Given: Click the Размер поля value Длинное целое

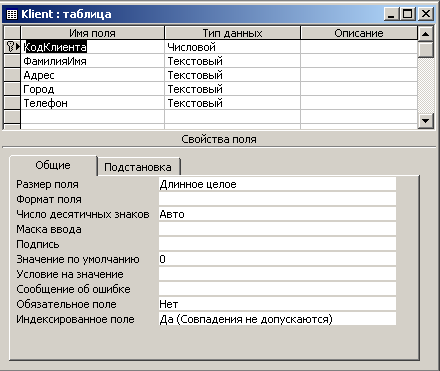Looking at the screenshot, I should click(x=277, y=184).
